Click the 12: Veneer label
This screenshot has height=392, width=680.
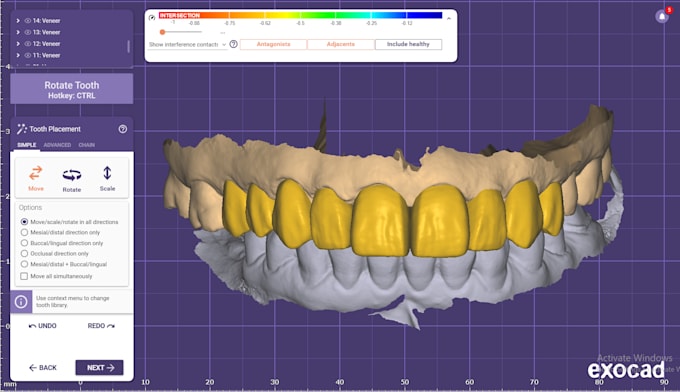point(46,44)
